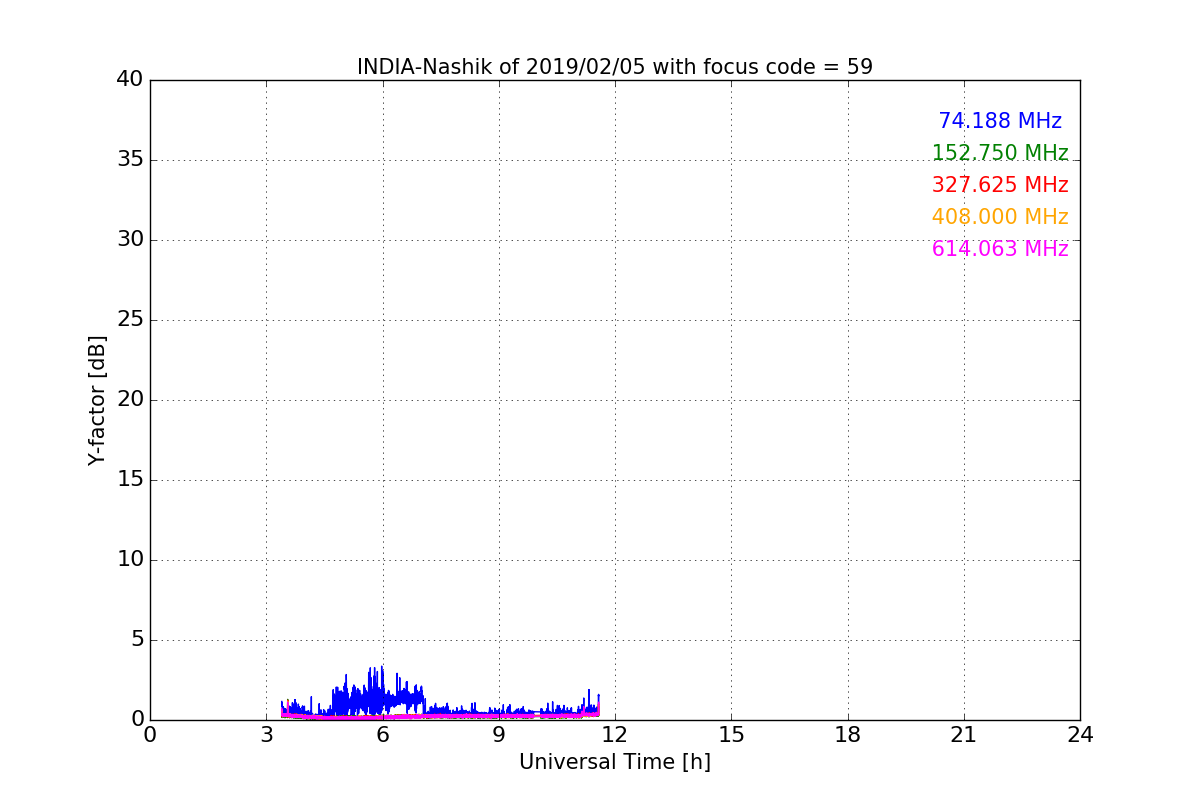
Task: Click the x-axis tick label 3
Action: click(266, 735)
